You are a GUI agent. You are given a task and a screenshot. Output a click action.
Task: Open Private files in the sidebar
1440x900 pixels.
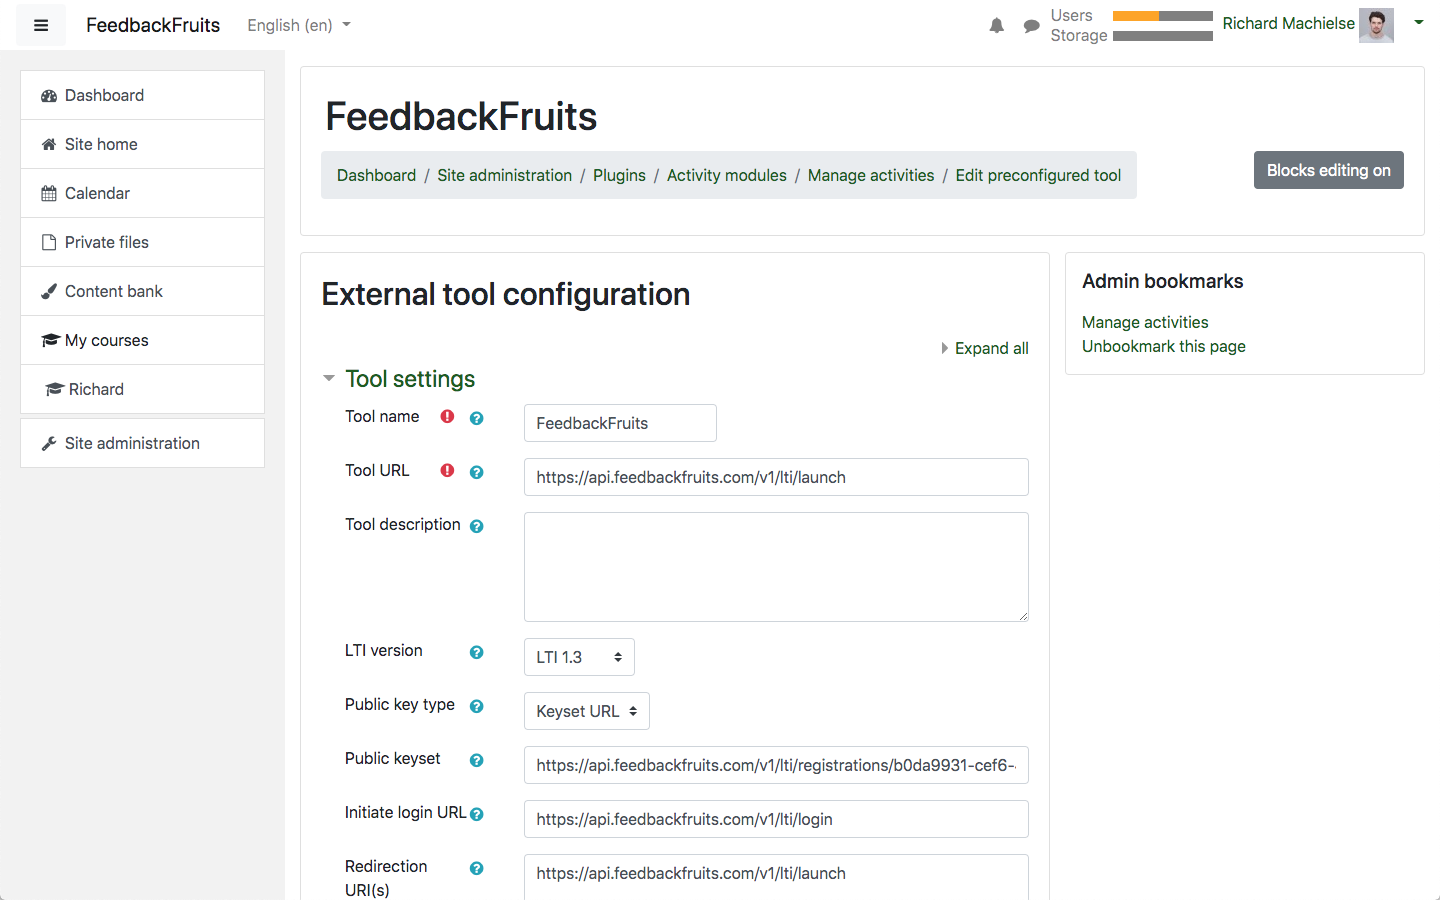[143, 242]
